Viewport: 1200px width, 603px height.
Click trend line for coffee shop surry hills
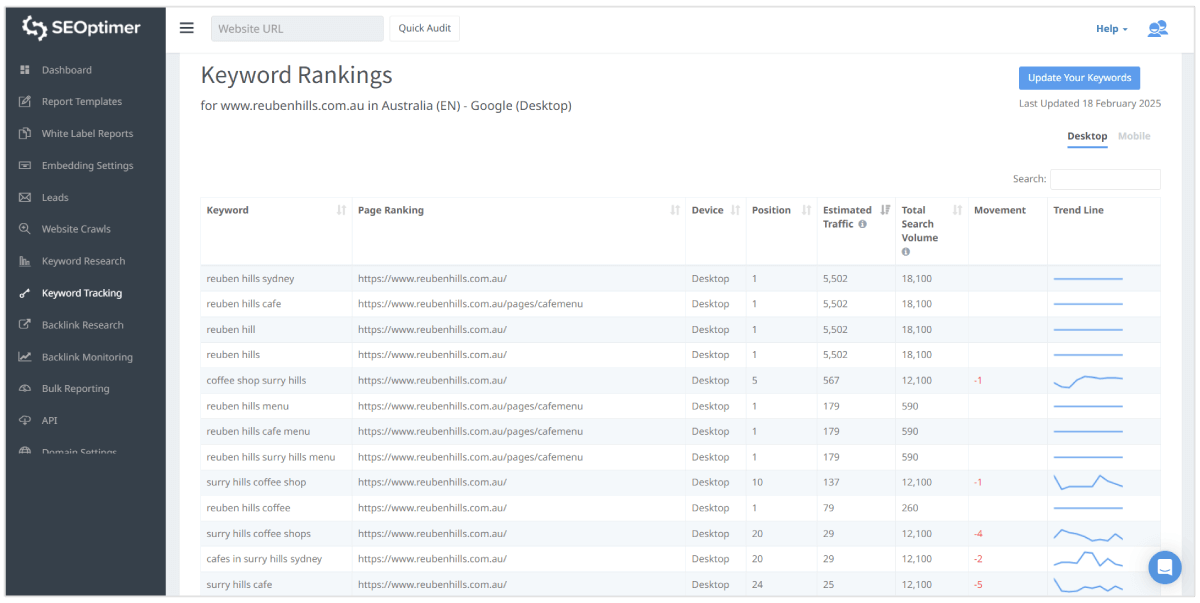click(1088, 381)
